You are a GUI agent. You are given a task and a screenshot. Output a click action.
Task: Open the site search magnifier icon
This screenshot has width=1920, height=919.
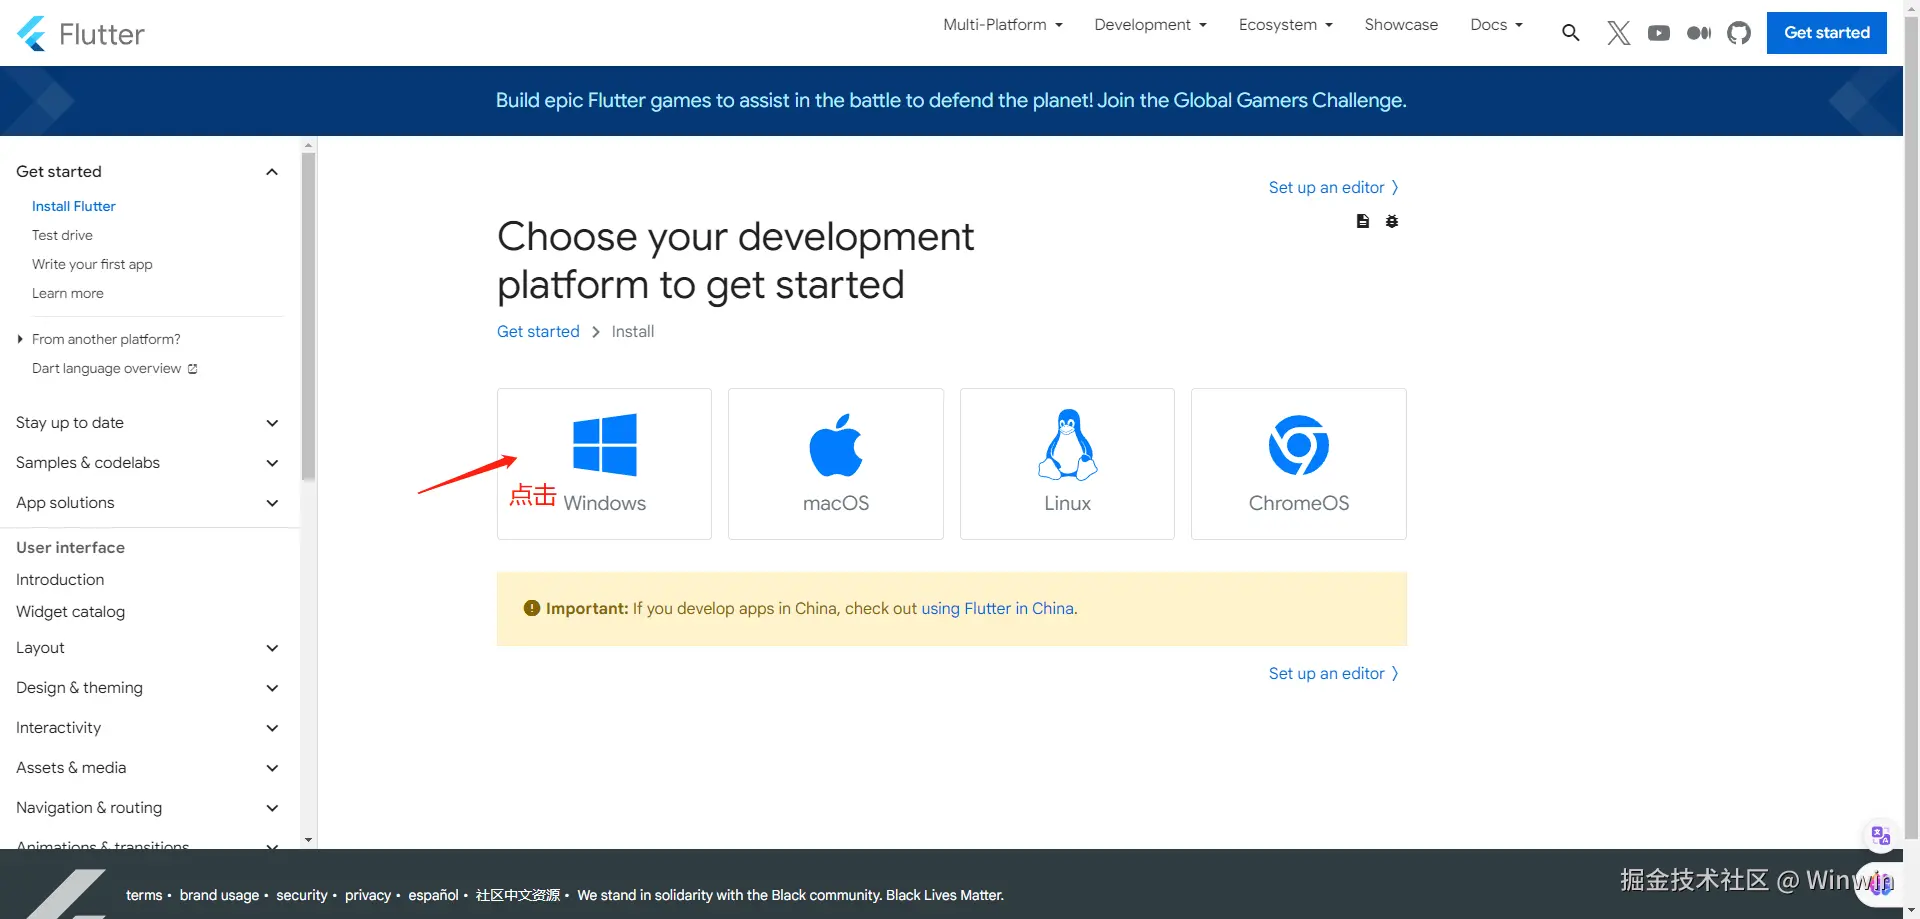tap(1571, 33)
